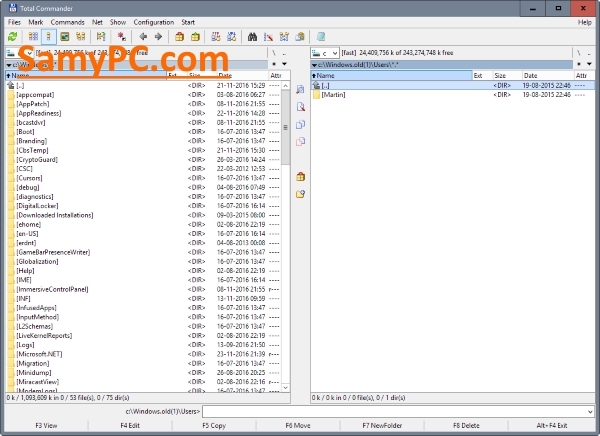600x436 pixels.
Task: Open the Configuration menu
Action: point(153,22)
